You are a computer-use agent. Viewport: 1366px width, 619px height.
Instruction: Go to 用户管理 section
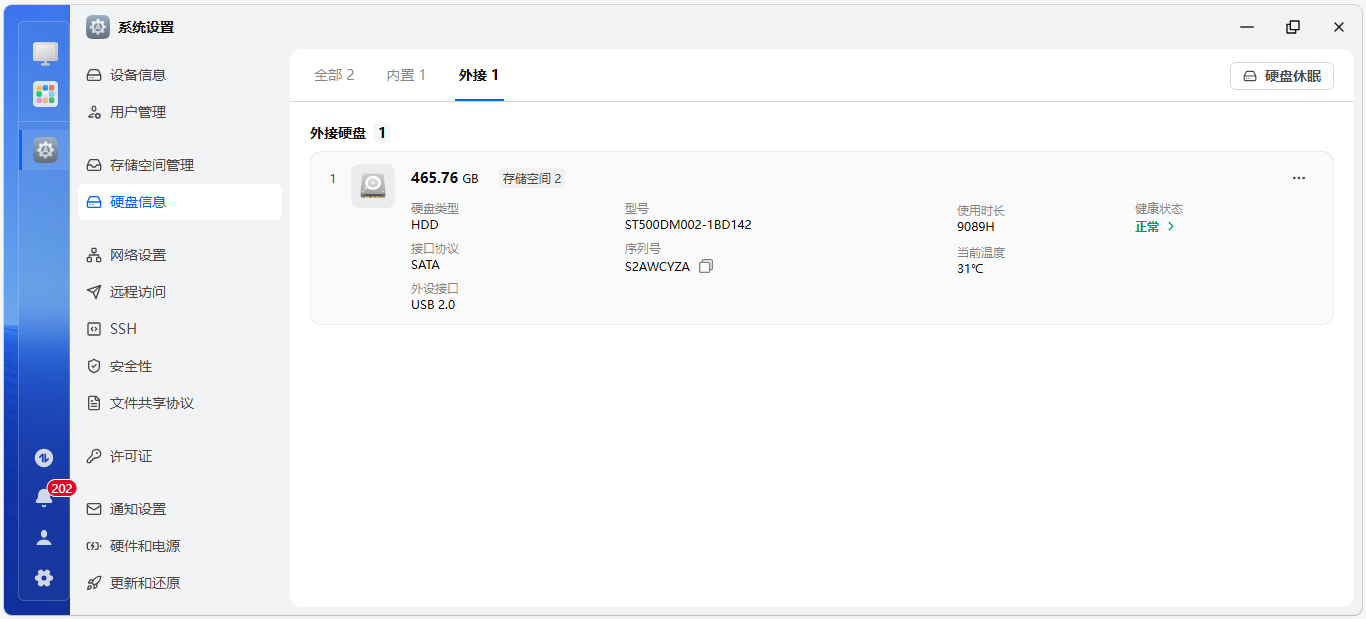180,112
